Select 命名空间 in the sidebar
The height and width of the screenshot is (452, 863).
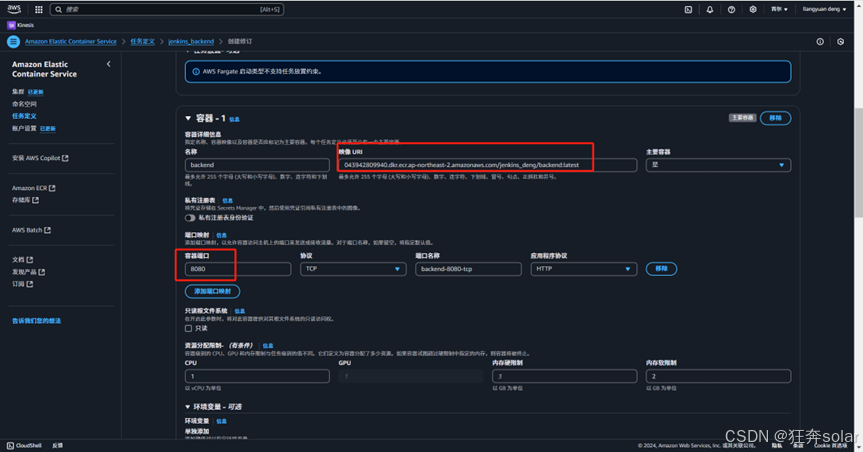(x=24, y=104)
